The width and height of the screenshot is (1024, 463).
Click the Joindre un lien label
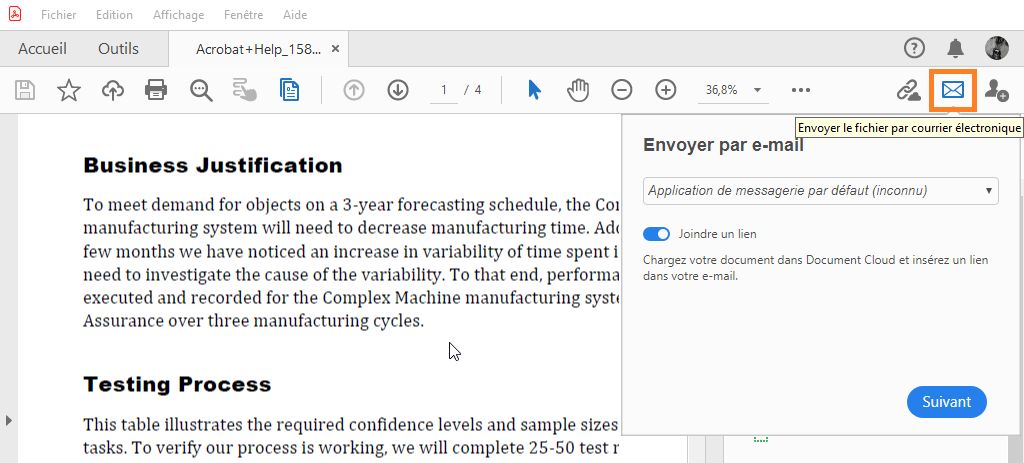(718, 234)
